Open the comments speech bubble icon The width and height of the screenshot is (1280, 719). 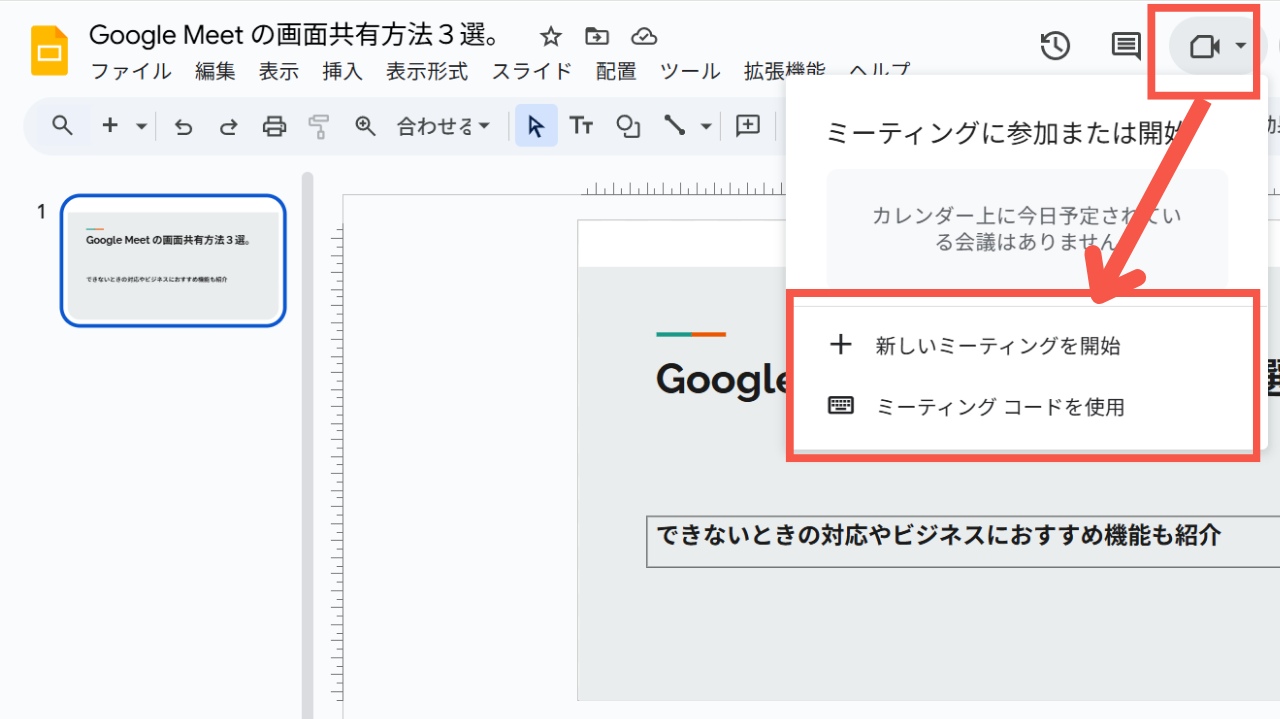click(1126, 46)
